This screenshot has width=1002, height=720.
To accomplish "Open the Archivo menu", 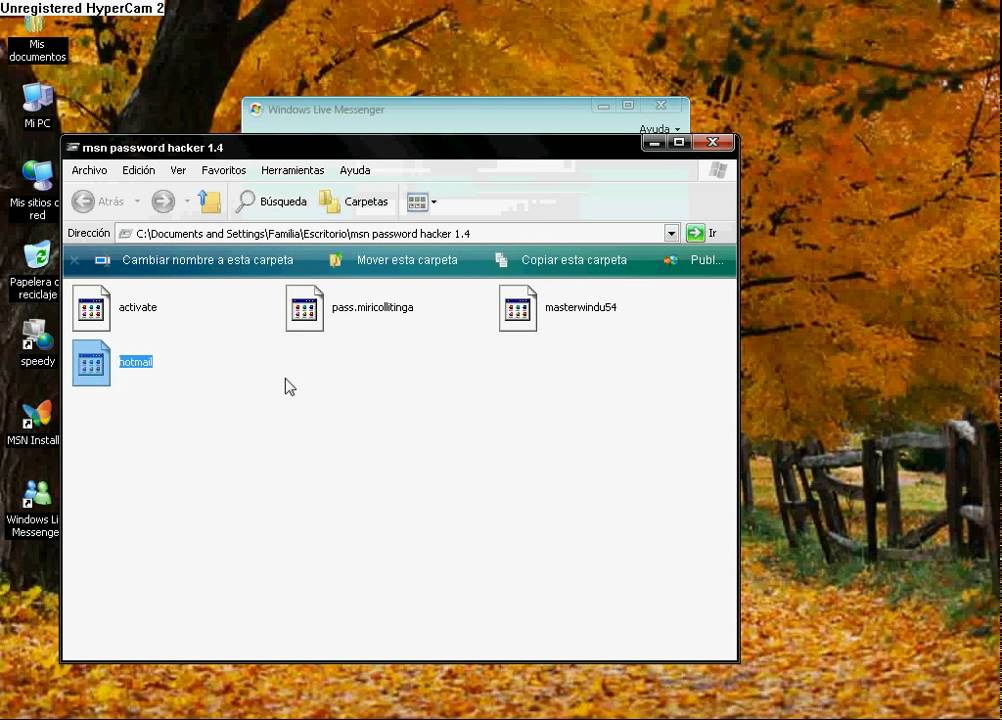I will pyautogui.click(x=89, y=171).
